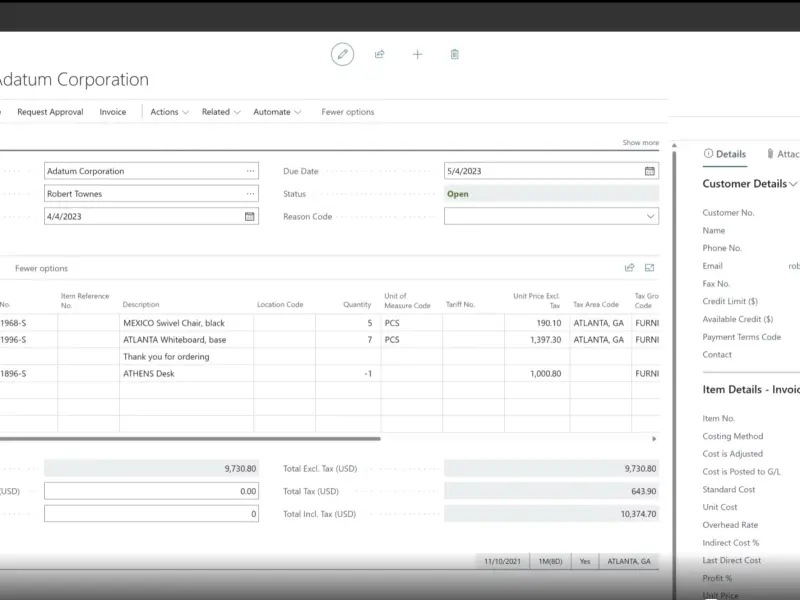Viewport: 800px width, 600px height.
Task: Expand the Actions menu
Action: coord(169,112)
